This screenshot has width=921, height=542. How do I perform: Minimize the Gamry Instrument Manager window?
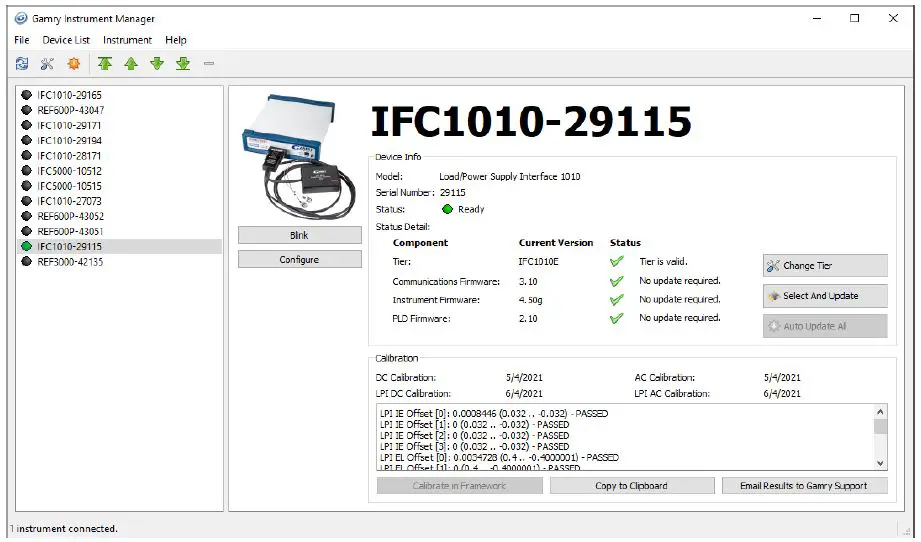pyautogui.click(x=816, y=18)
